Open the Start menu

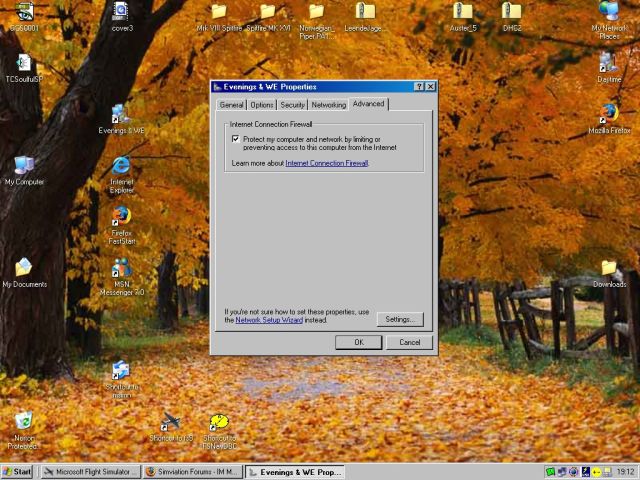click(17, 472)
